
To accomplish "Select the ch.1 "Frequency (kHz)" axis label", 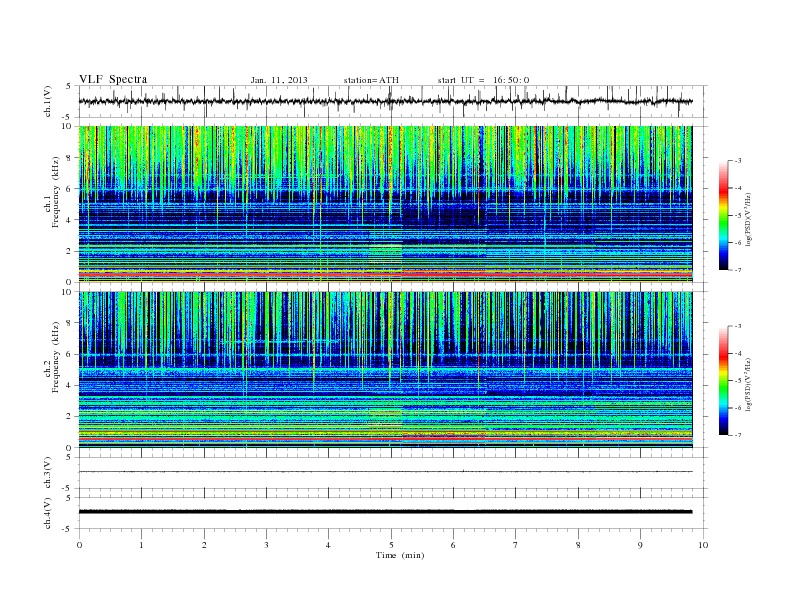I will pyautogui.click(x=56, y=192).
